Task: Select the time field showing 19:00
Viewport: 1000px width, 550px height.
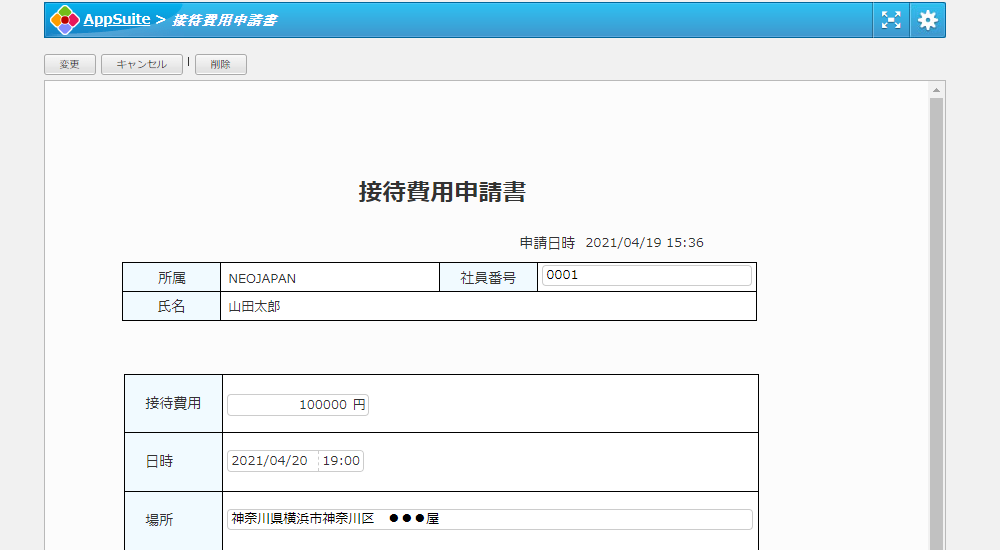Action: pyautogui.click(x=341, y=461)
